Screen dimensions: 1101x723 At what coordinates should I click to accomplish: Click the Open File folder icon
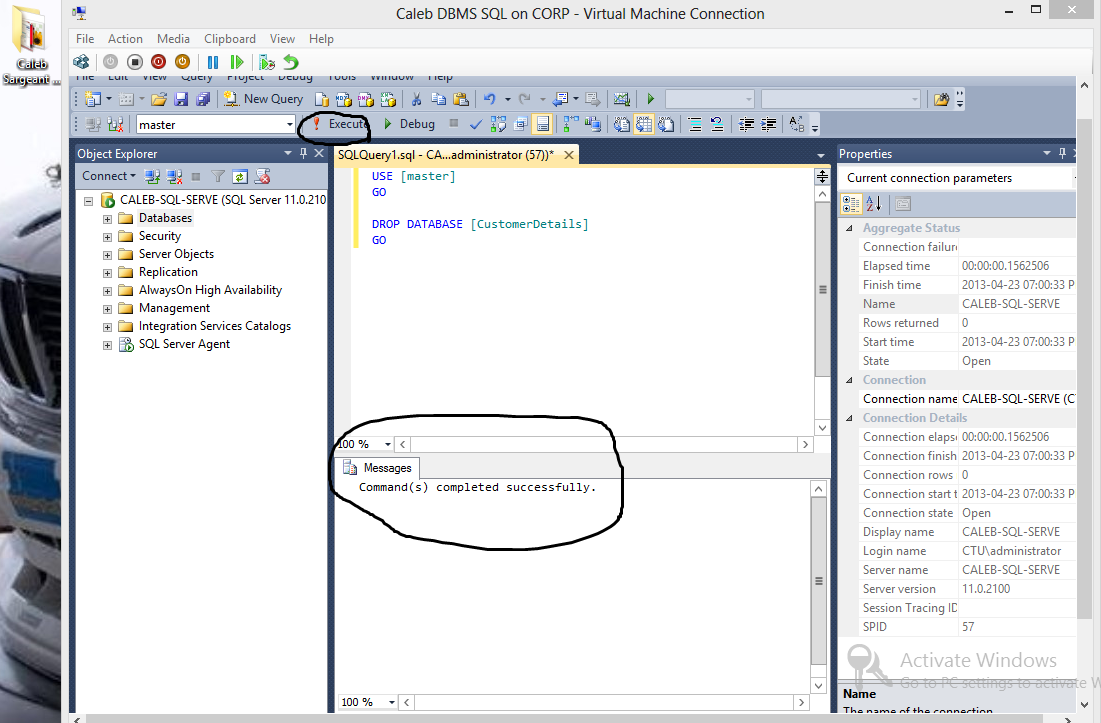tap(159, 99)
